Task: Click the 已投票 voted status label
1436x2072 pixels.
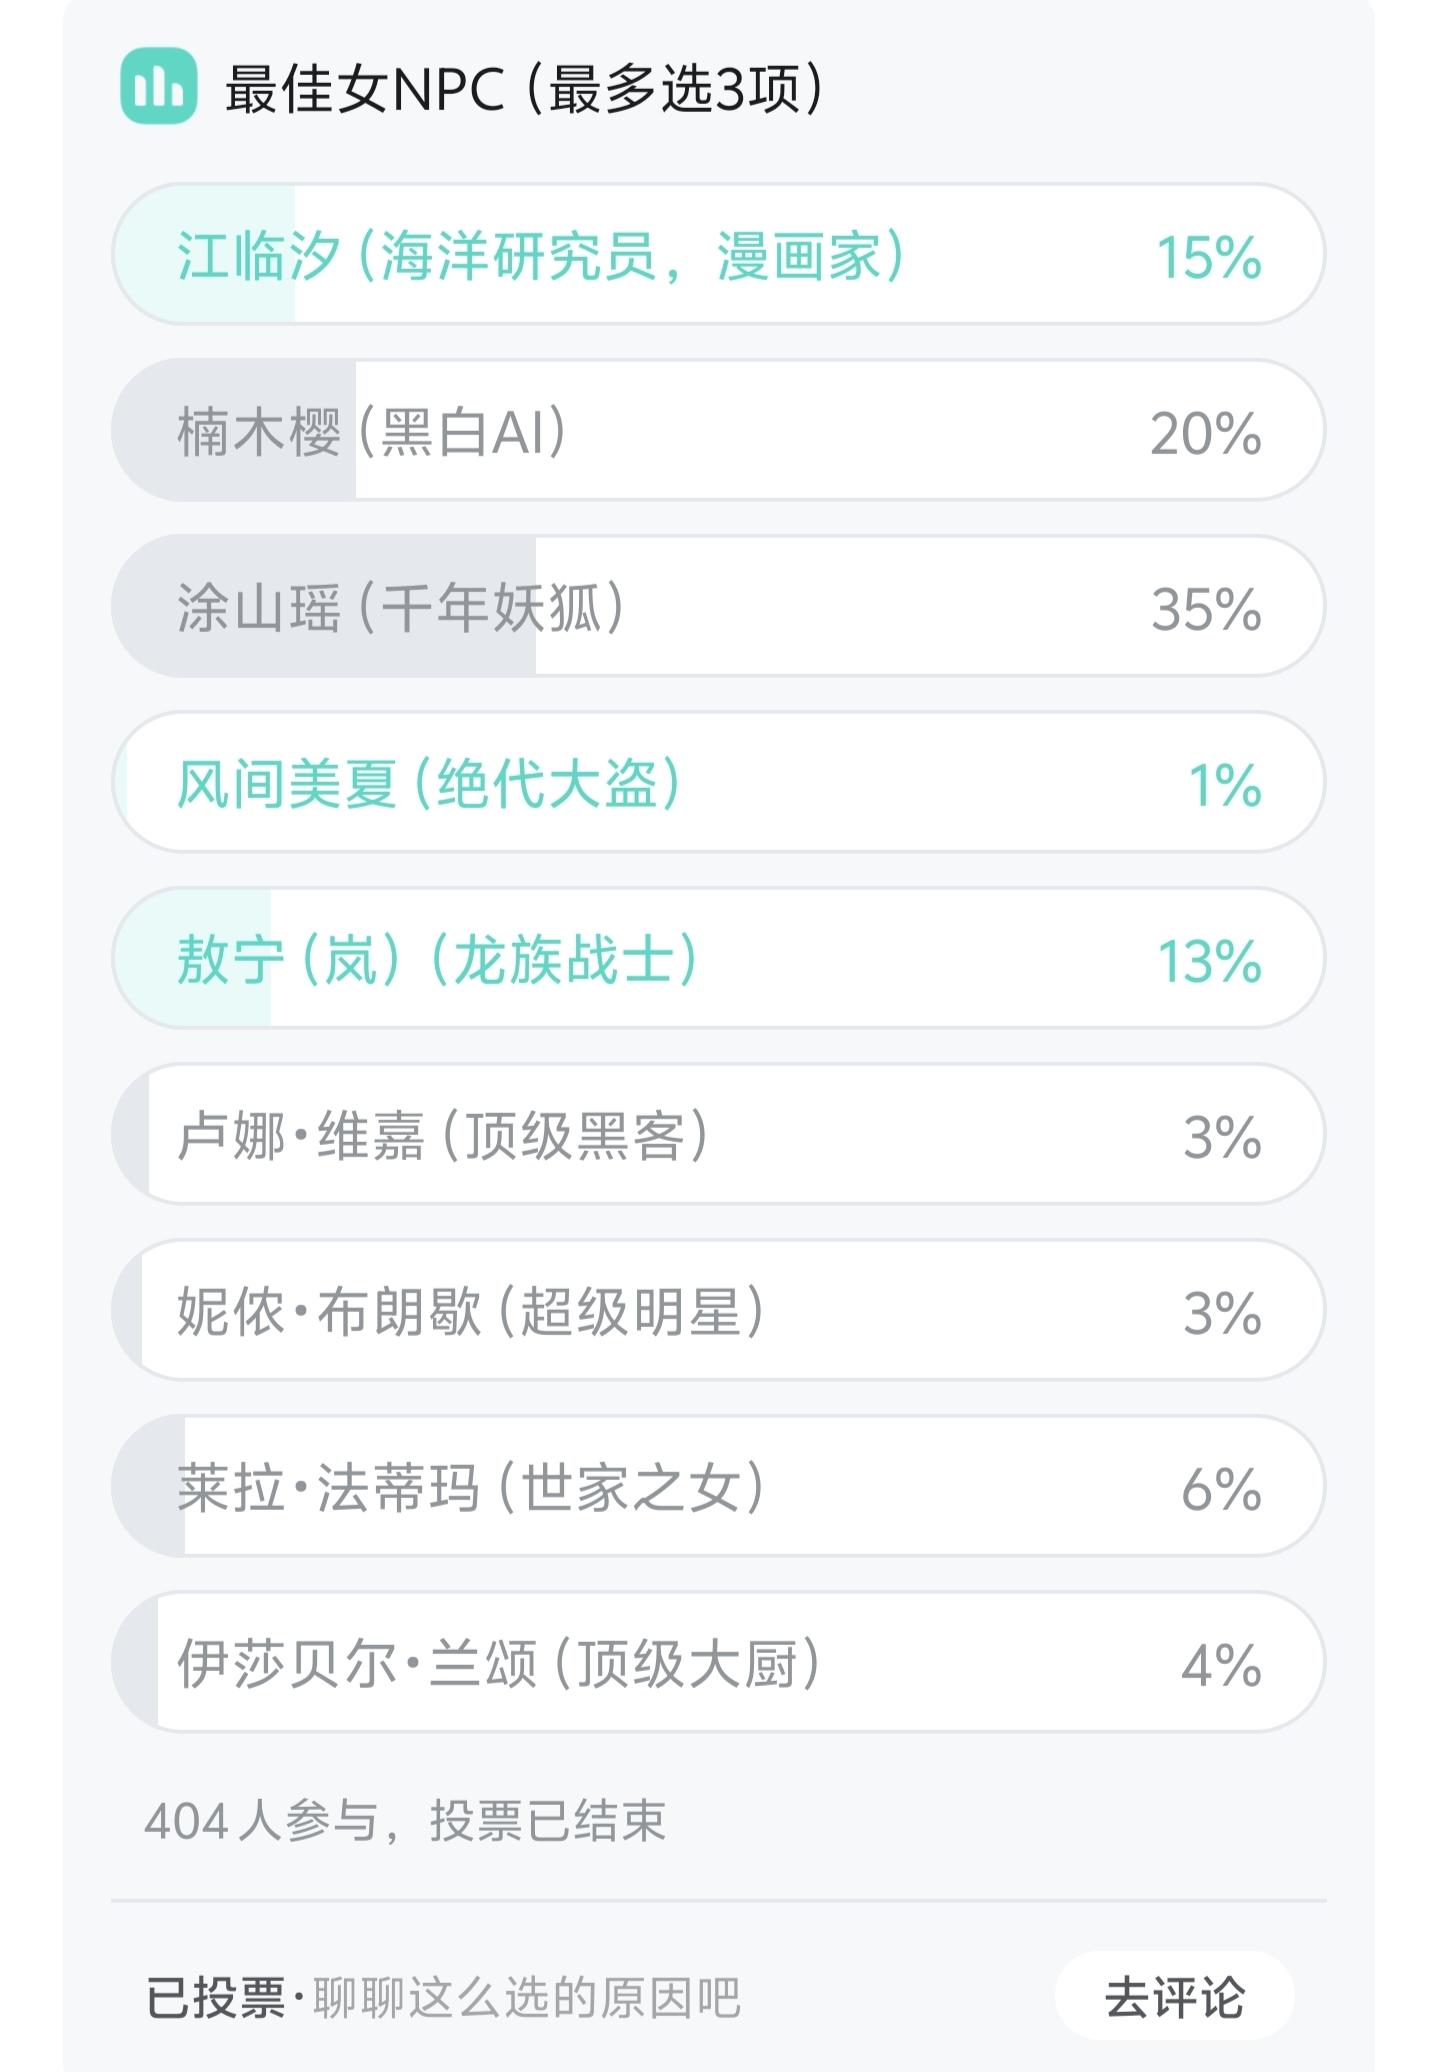Action: (215, 1998)
